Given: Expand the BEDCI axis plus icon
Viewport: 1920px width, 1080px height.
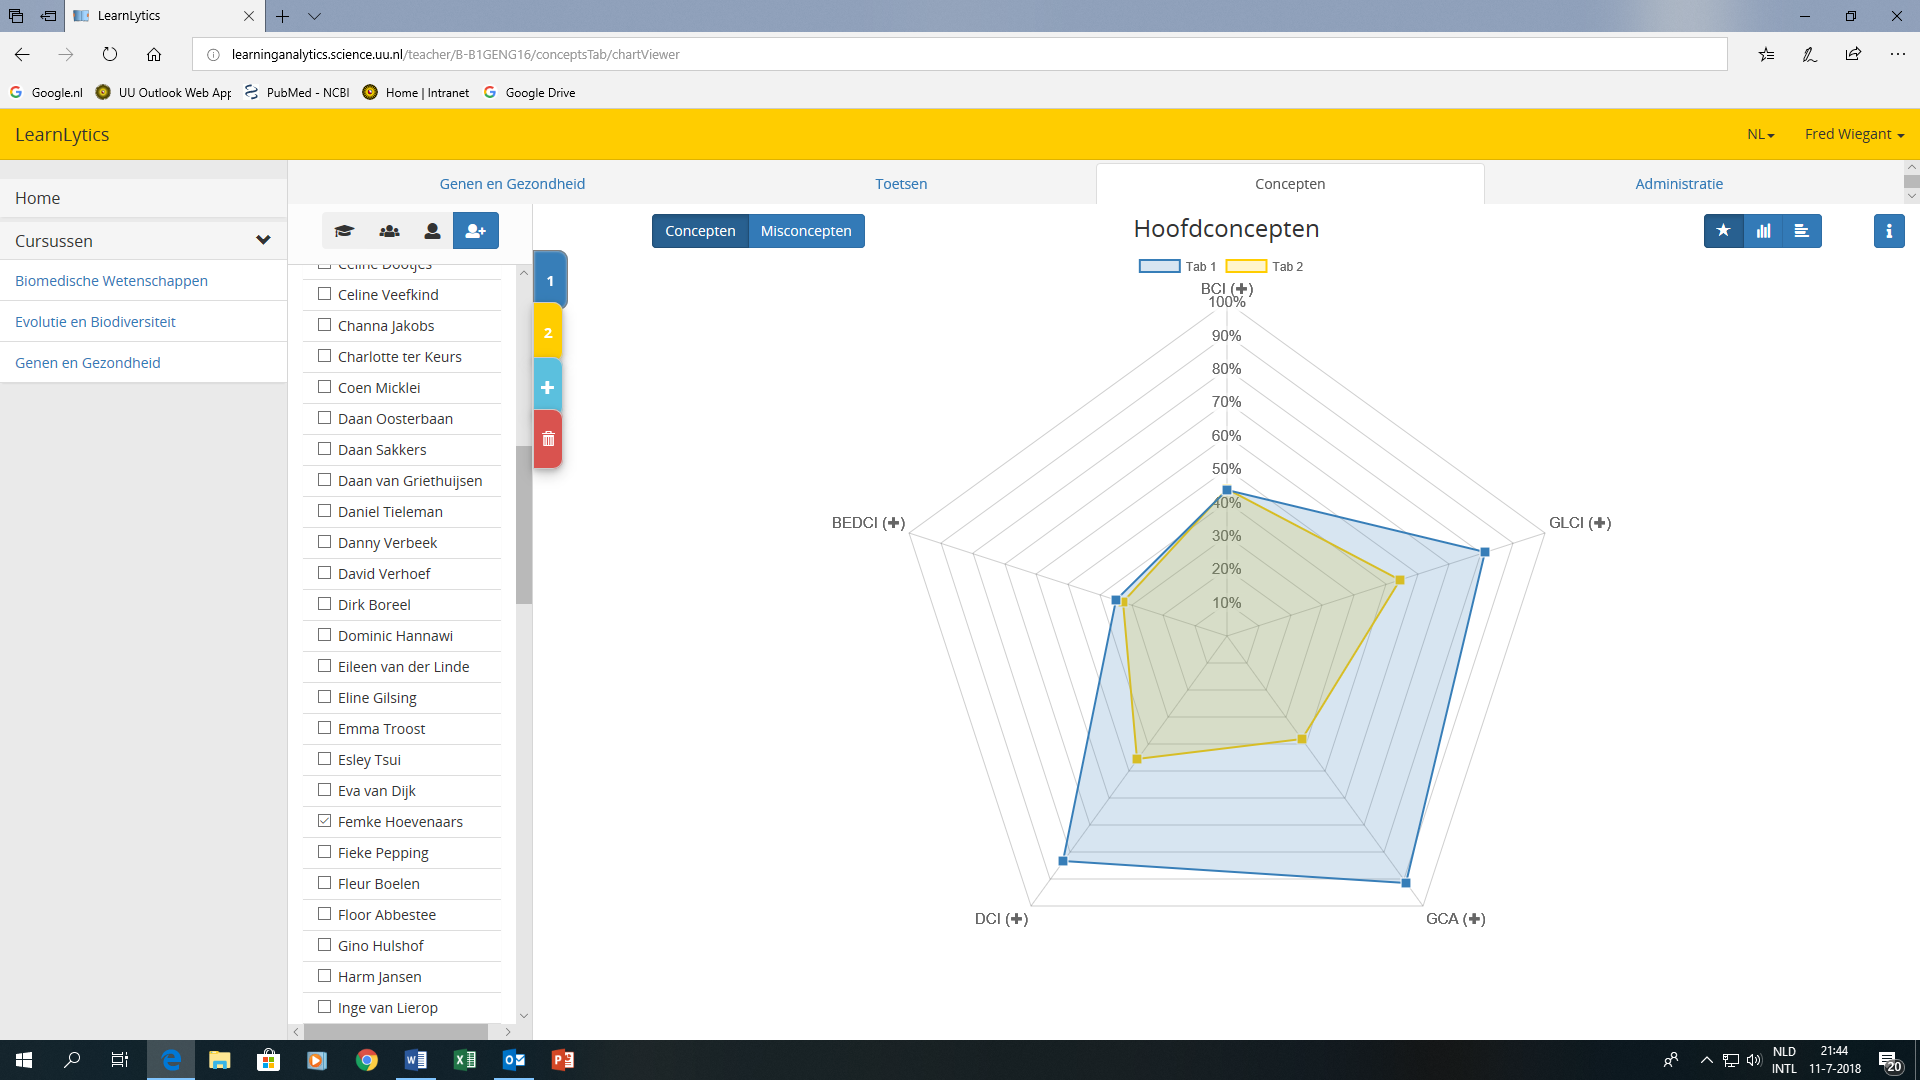Looking at the screenshot, I should point(893,523).
